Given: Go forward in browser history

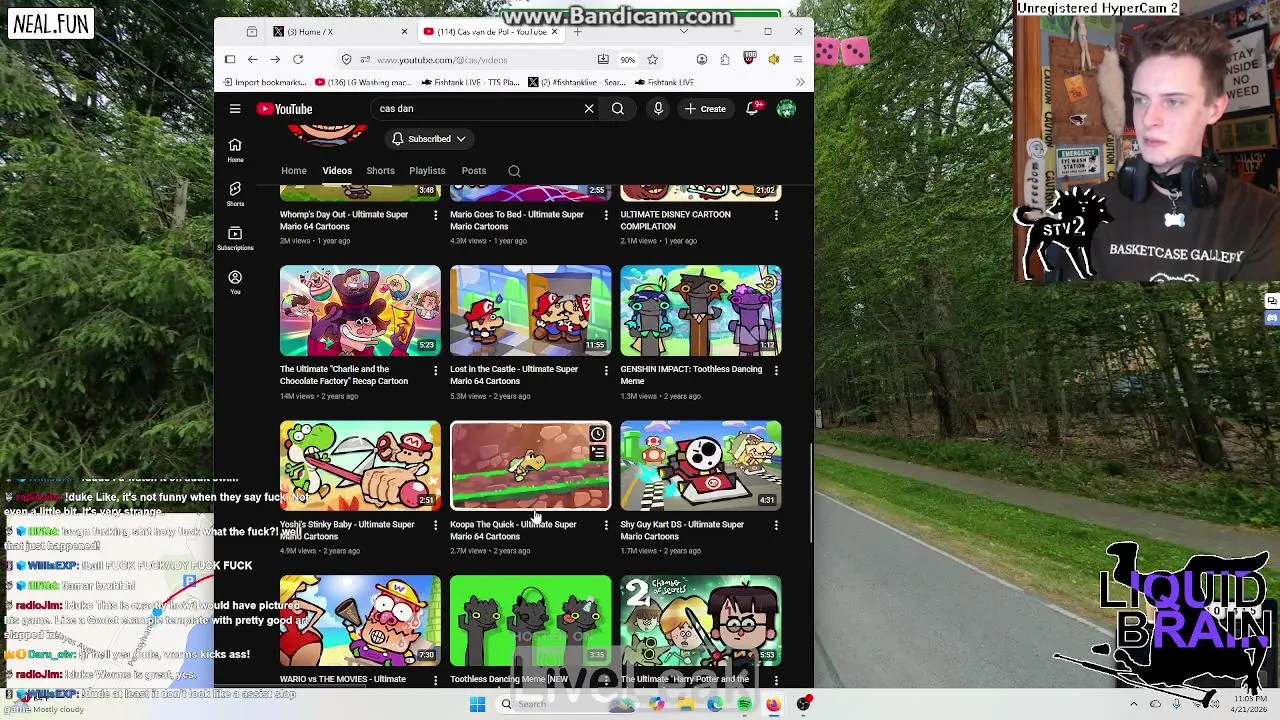Looking at the screenshot, I should click(x=275, y=60).
